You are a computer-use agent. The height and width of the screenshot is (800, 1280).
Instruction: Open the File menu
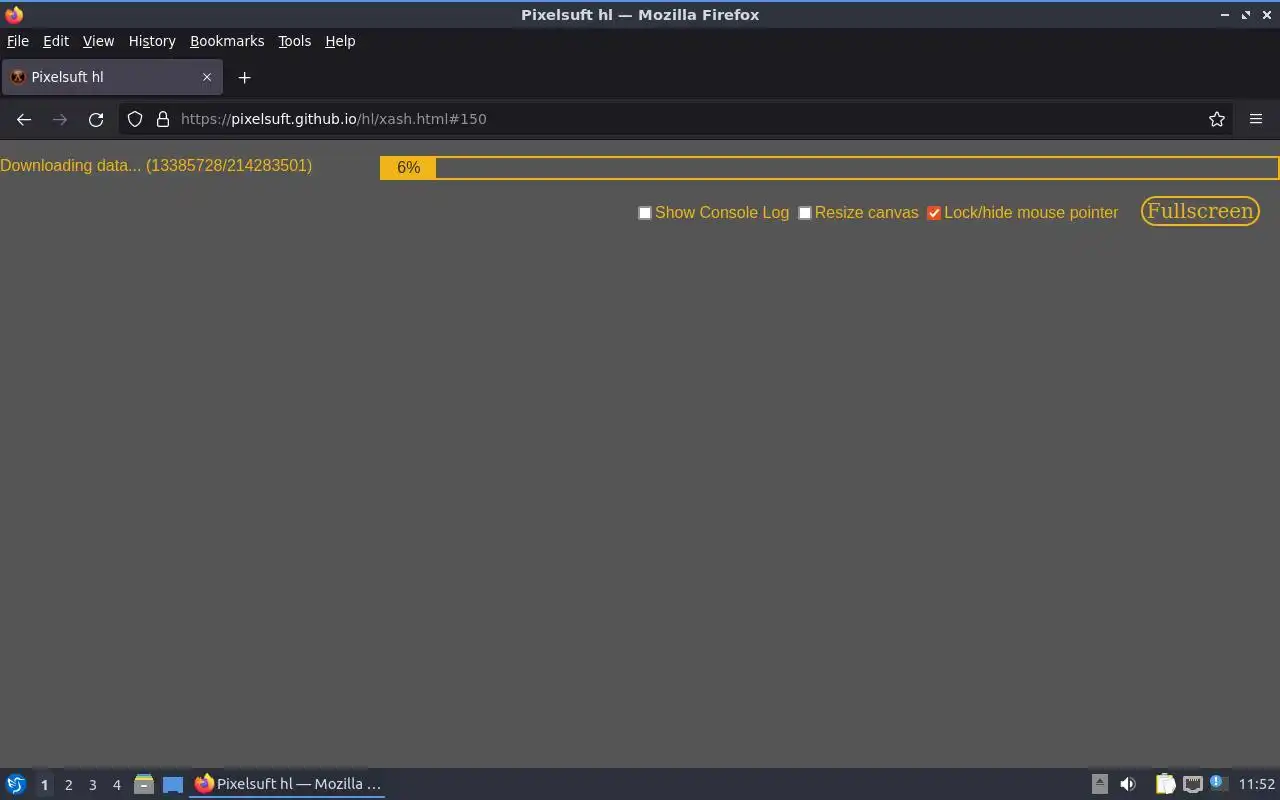click(x=18, y=41)
